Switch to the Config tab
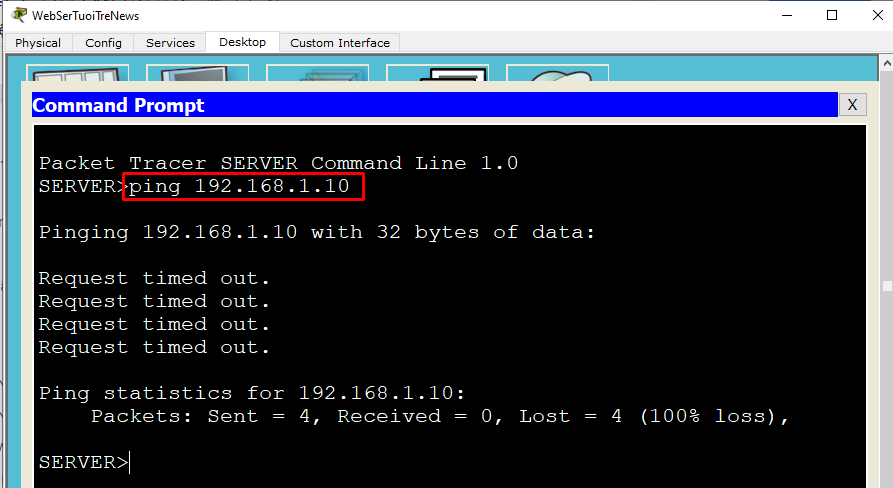 103,43
